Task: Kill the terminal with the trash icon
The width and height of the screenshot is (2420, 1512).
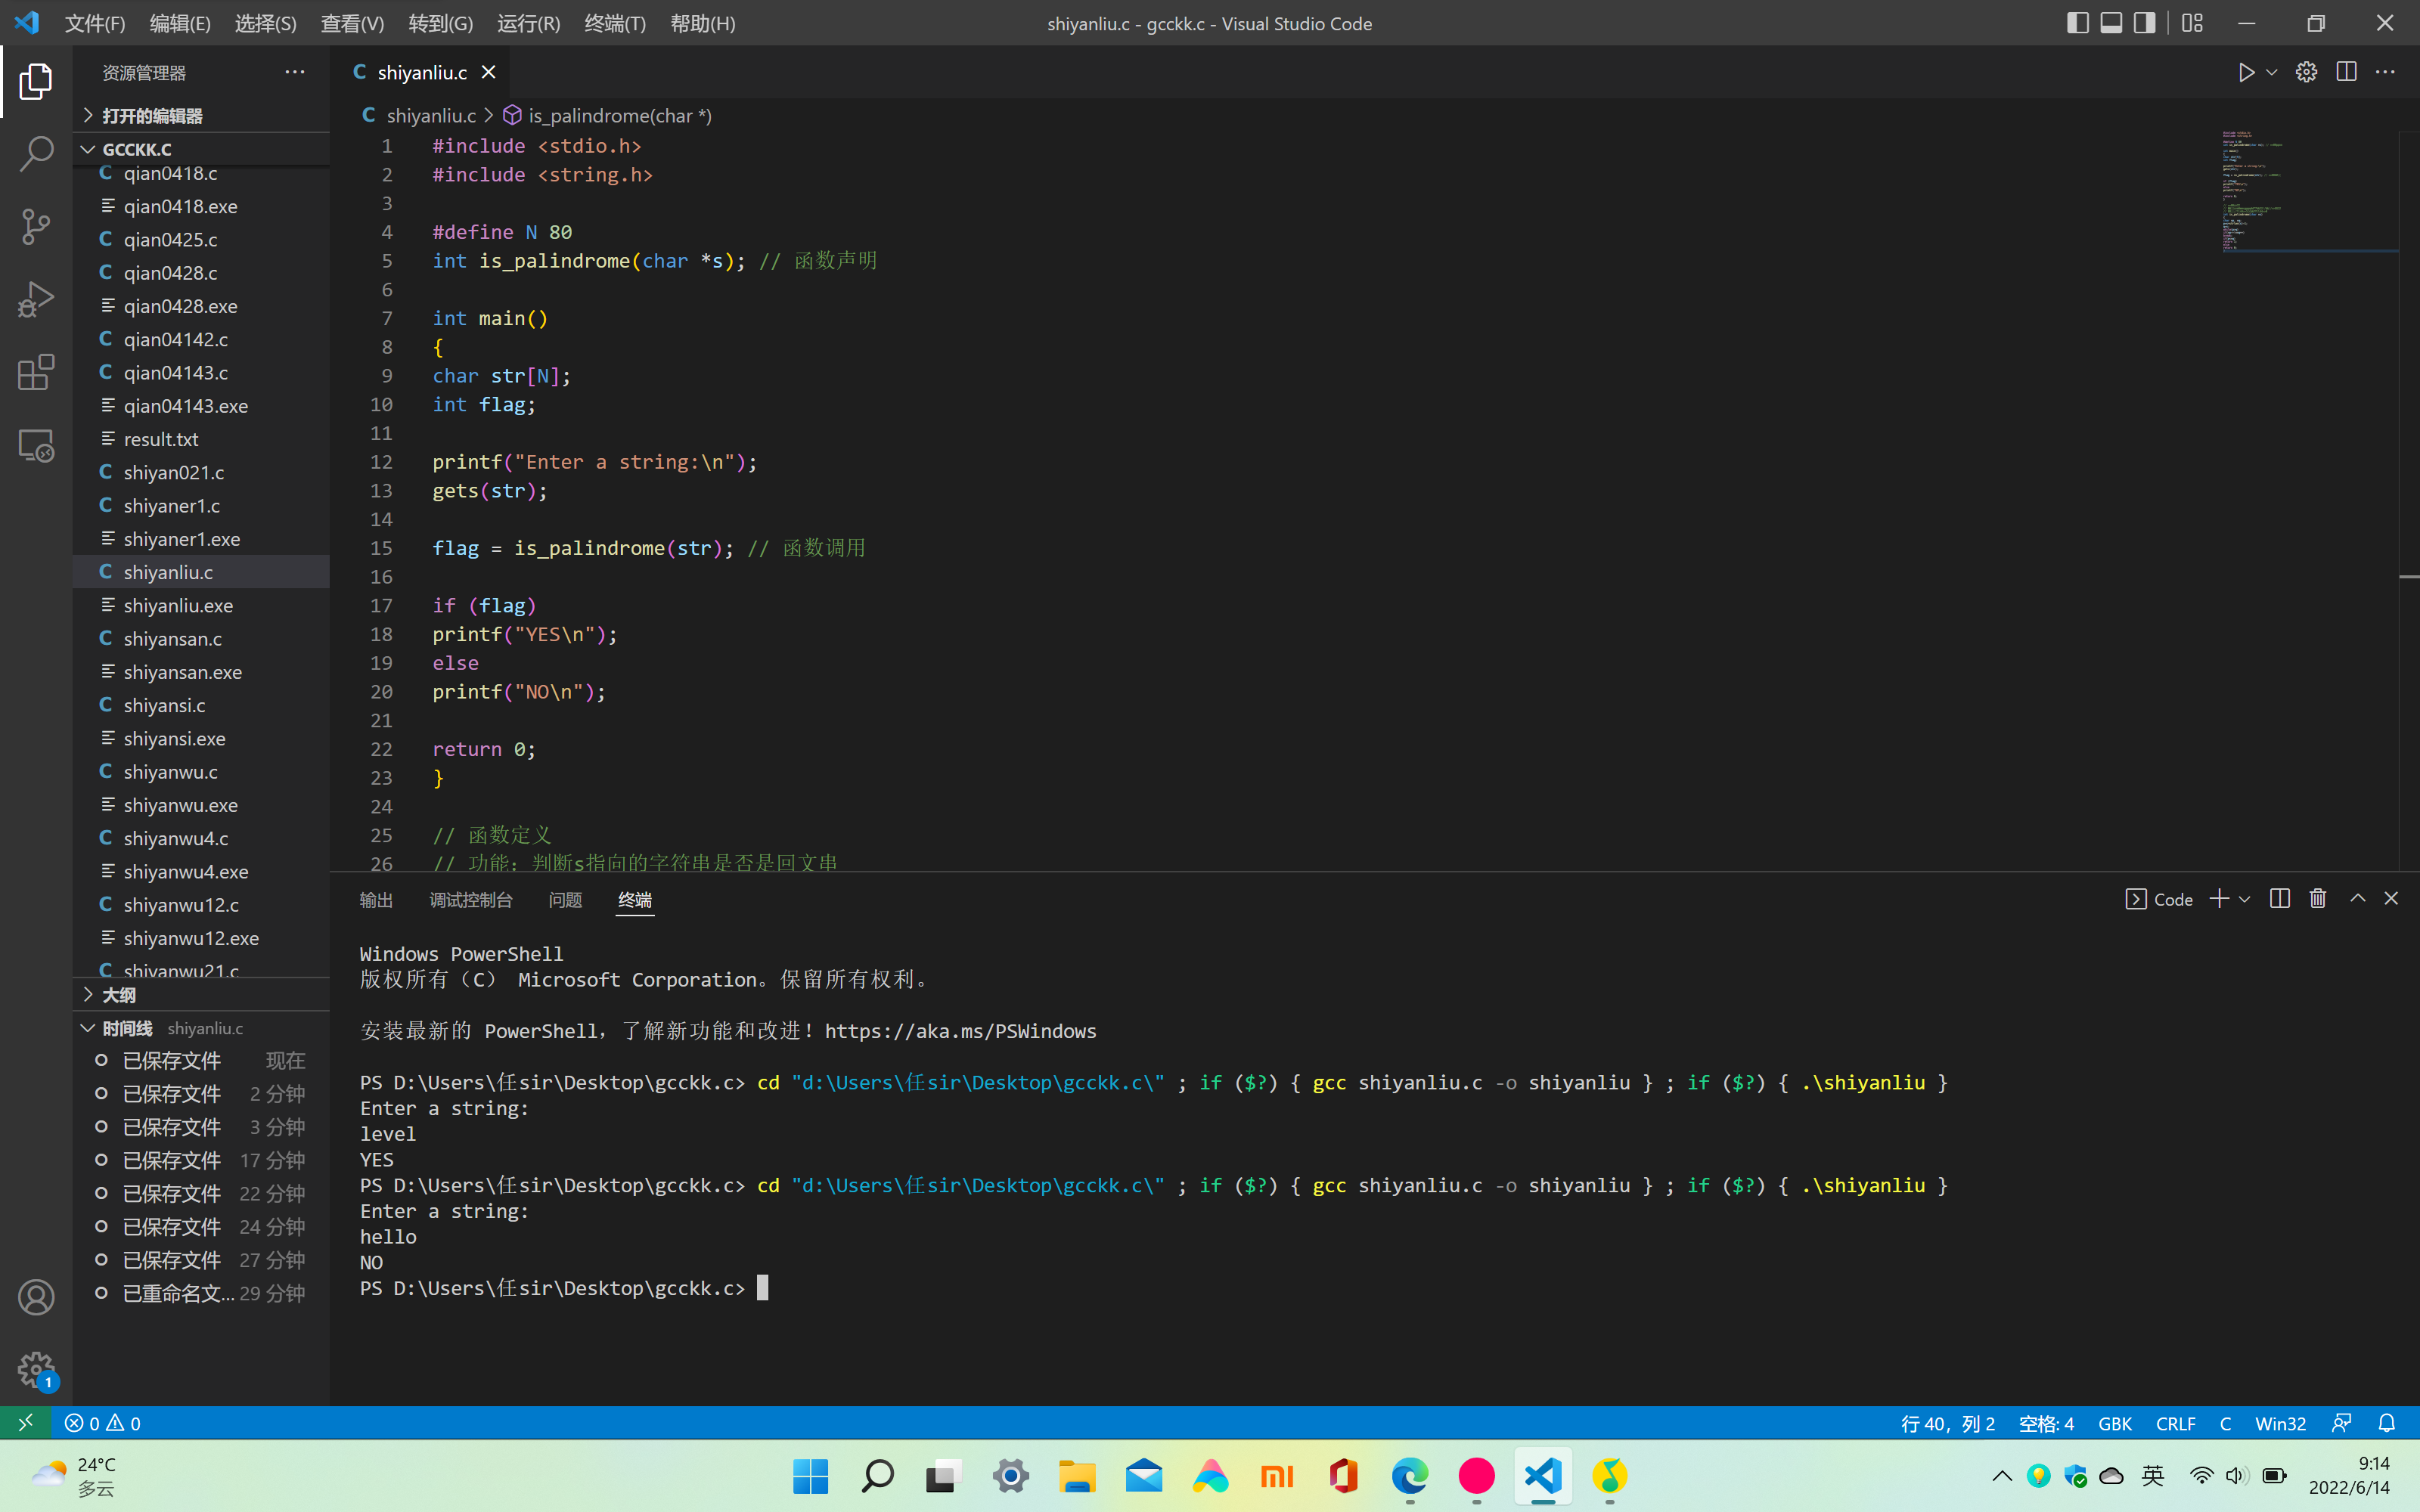Action: (x=2318, y=898)
